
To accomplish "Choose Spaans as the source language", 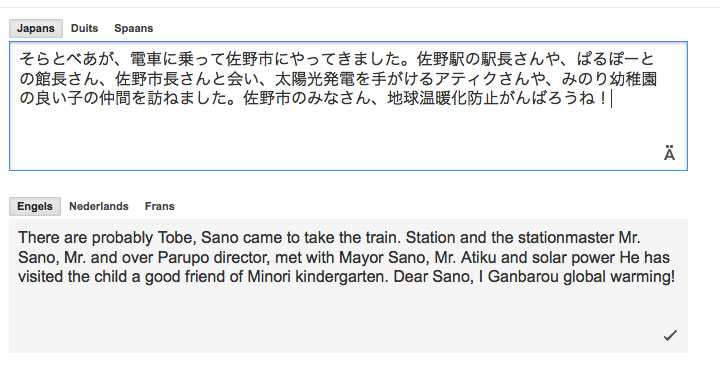I will [x=134, y=28].
